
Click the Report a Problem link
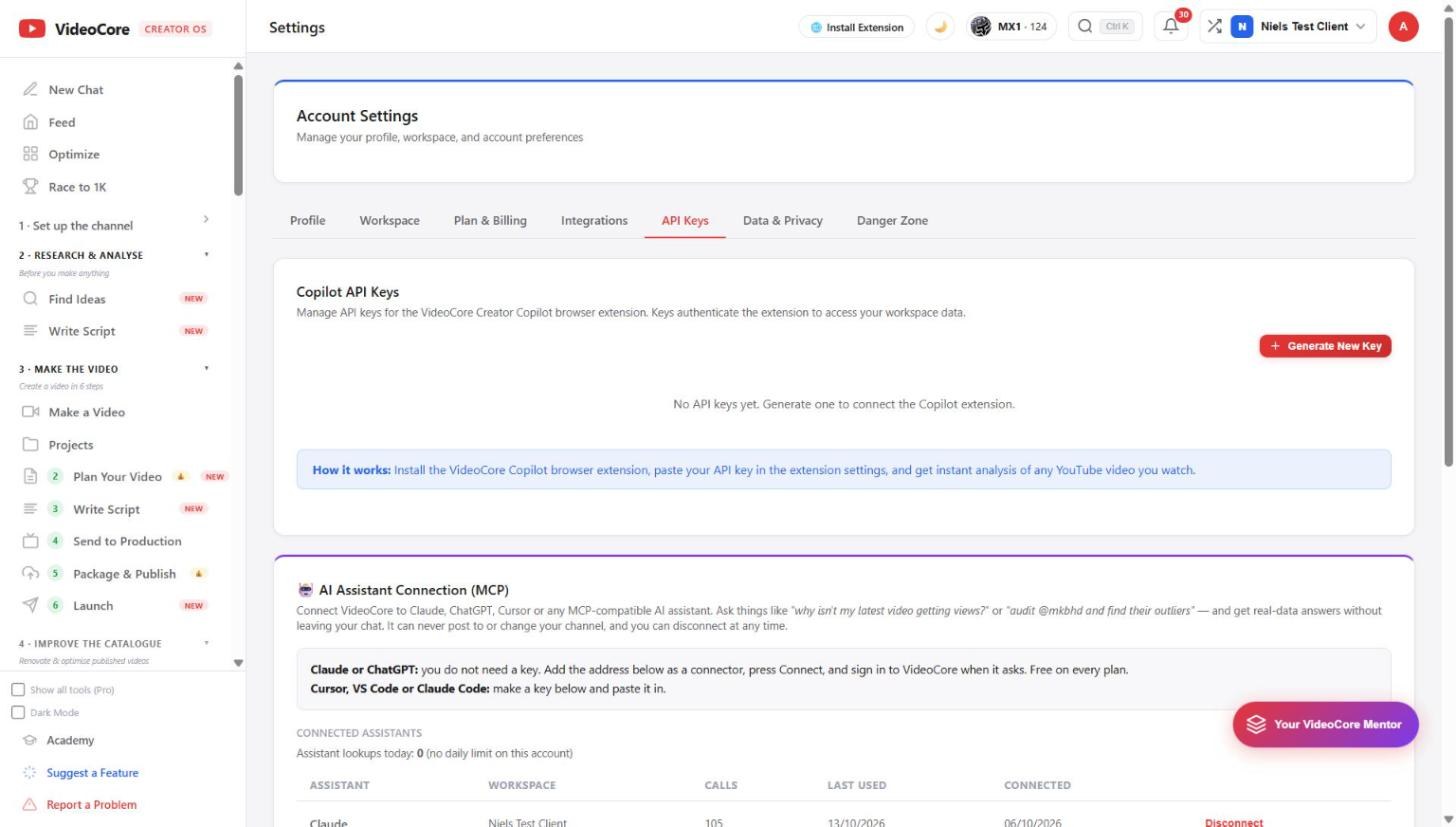pos(79,805)
